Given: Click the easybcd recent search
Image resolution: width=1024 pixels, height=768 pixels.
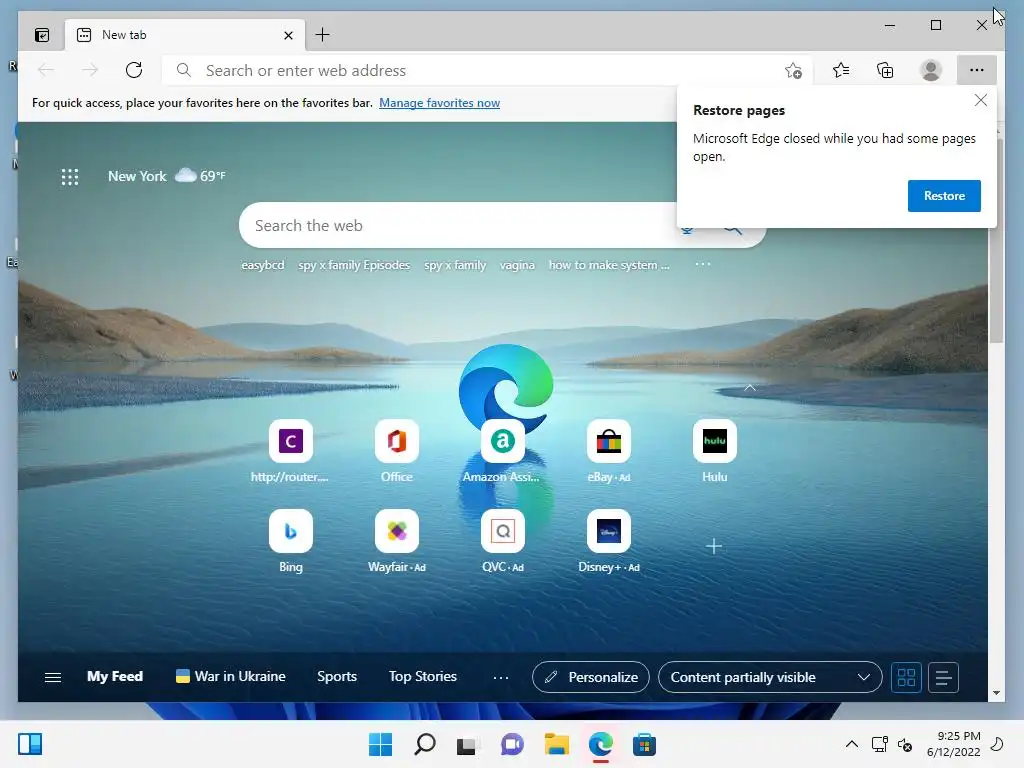Looking at the screenshot, I should 263,265.
